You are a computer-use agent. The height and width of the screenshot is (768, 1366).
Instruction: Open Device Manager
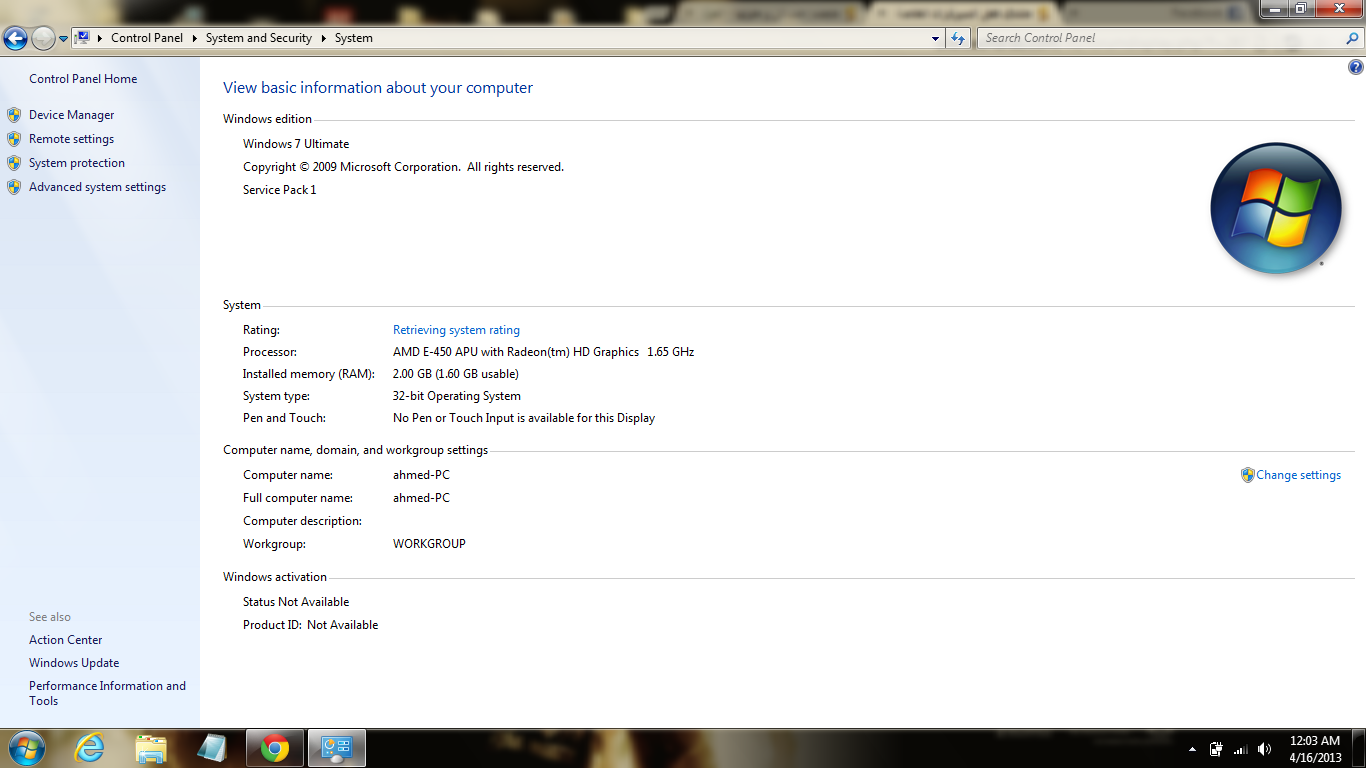tap(72, 115)
